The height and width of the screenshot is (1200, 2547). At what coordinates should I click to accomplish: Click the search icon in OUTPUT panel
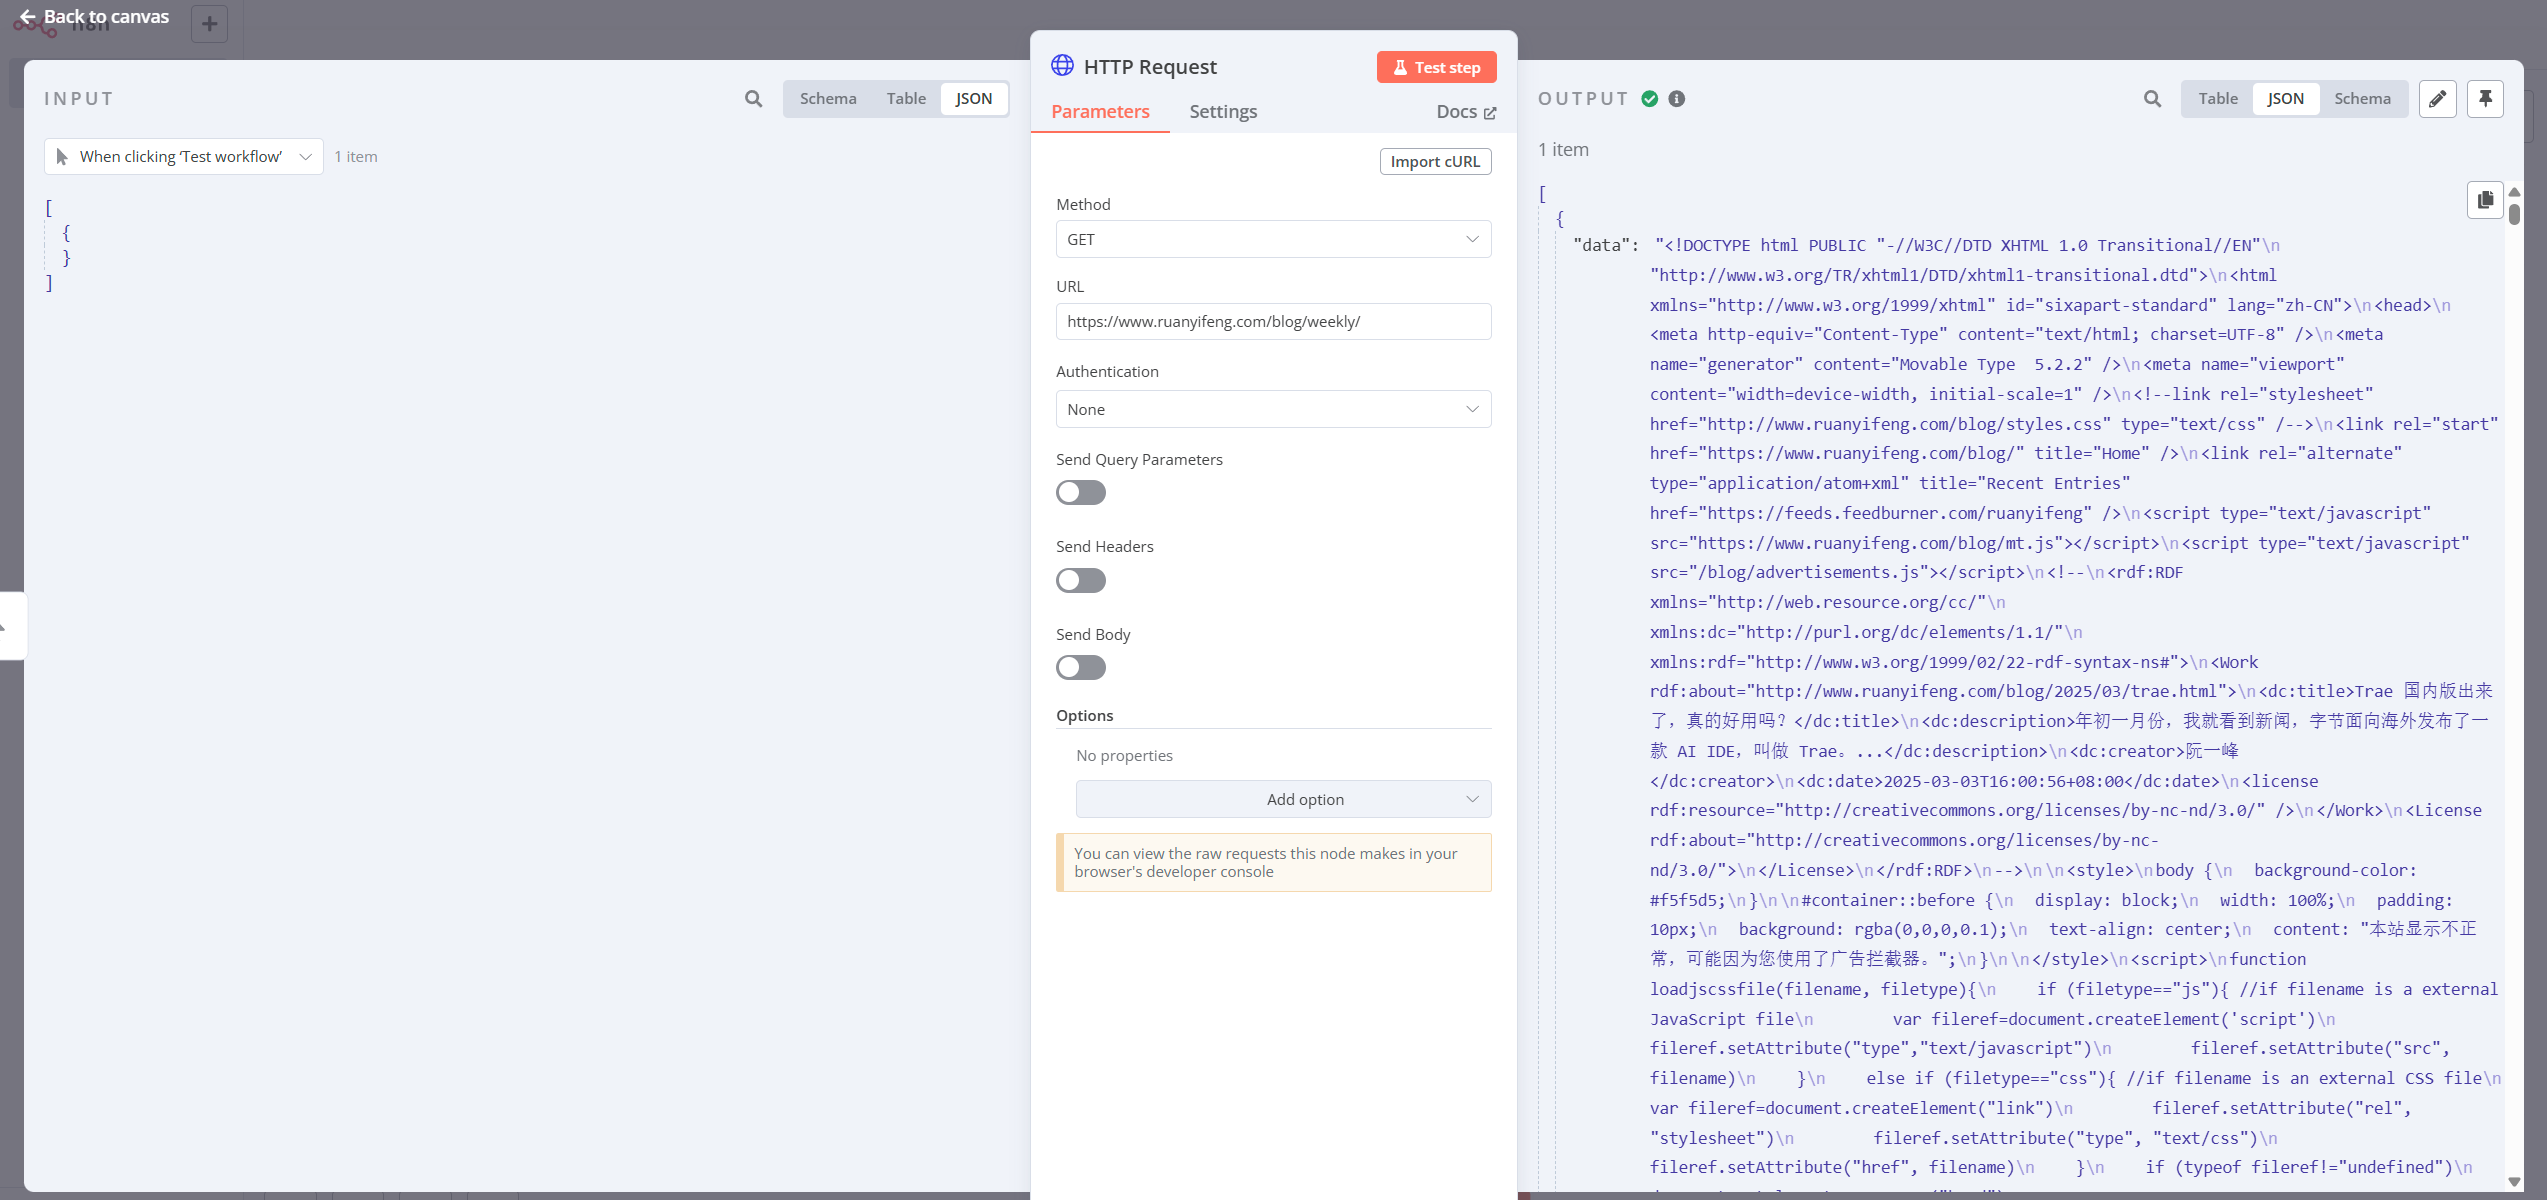pyautogui.click(x=2152, y=99)
